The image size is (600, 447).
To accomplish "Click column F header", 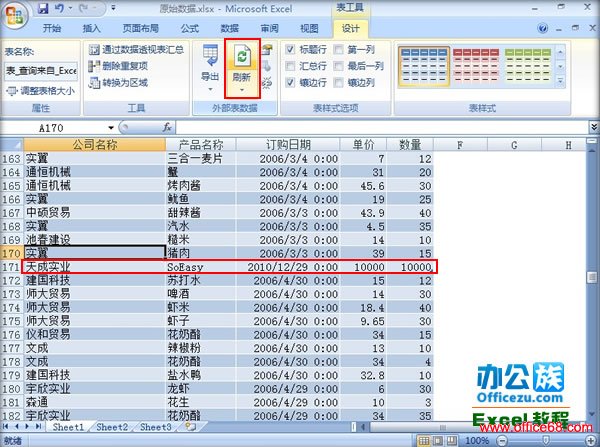I will [460, 145].
